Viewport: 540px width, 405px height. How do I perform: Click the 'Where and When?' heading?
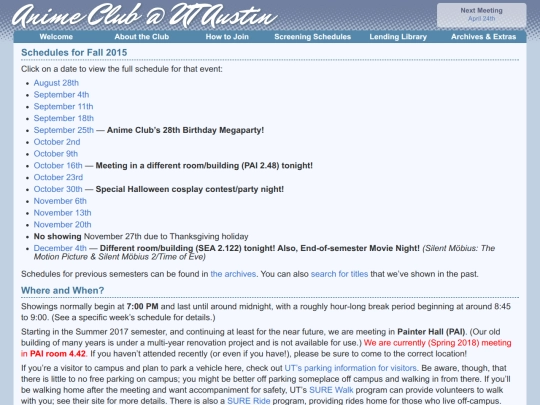(62, 291)
